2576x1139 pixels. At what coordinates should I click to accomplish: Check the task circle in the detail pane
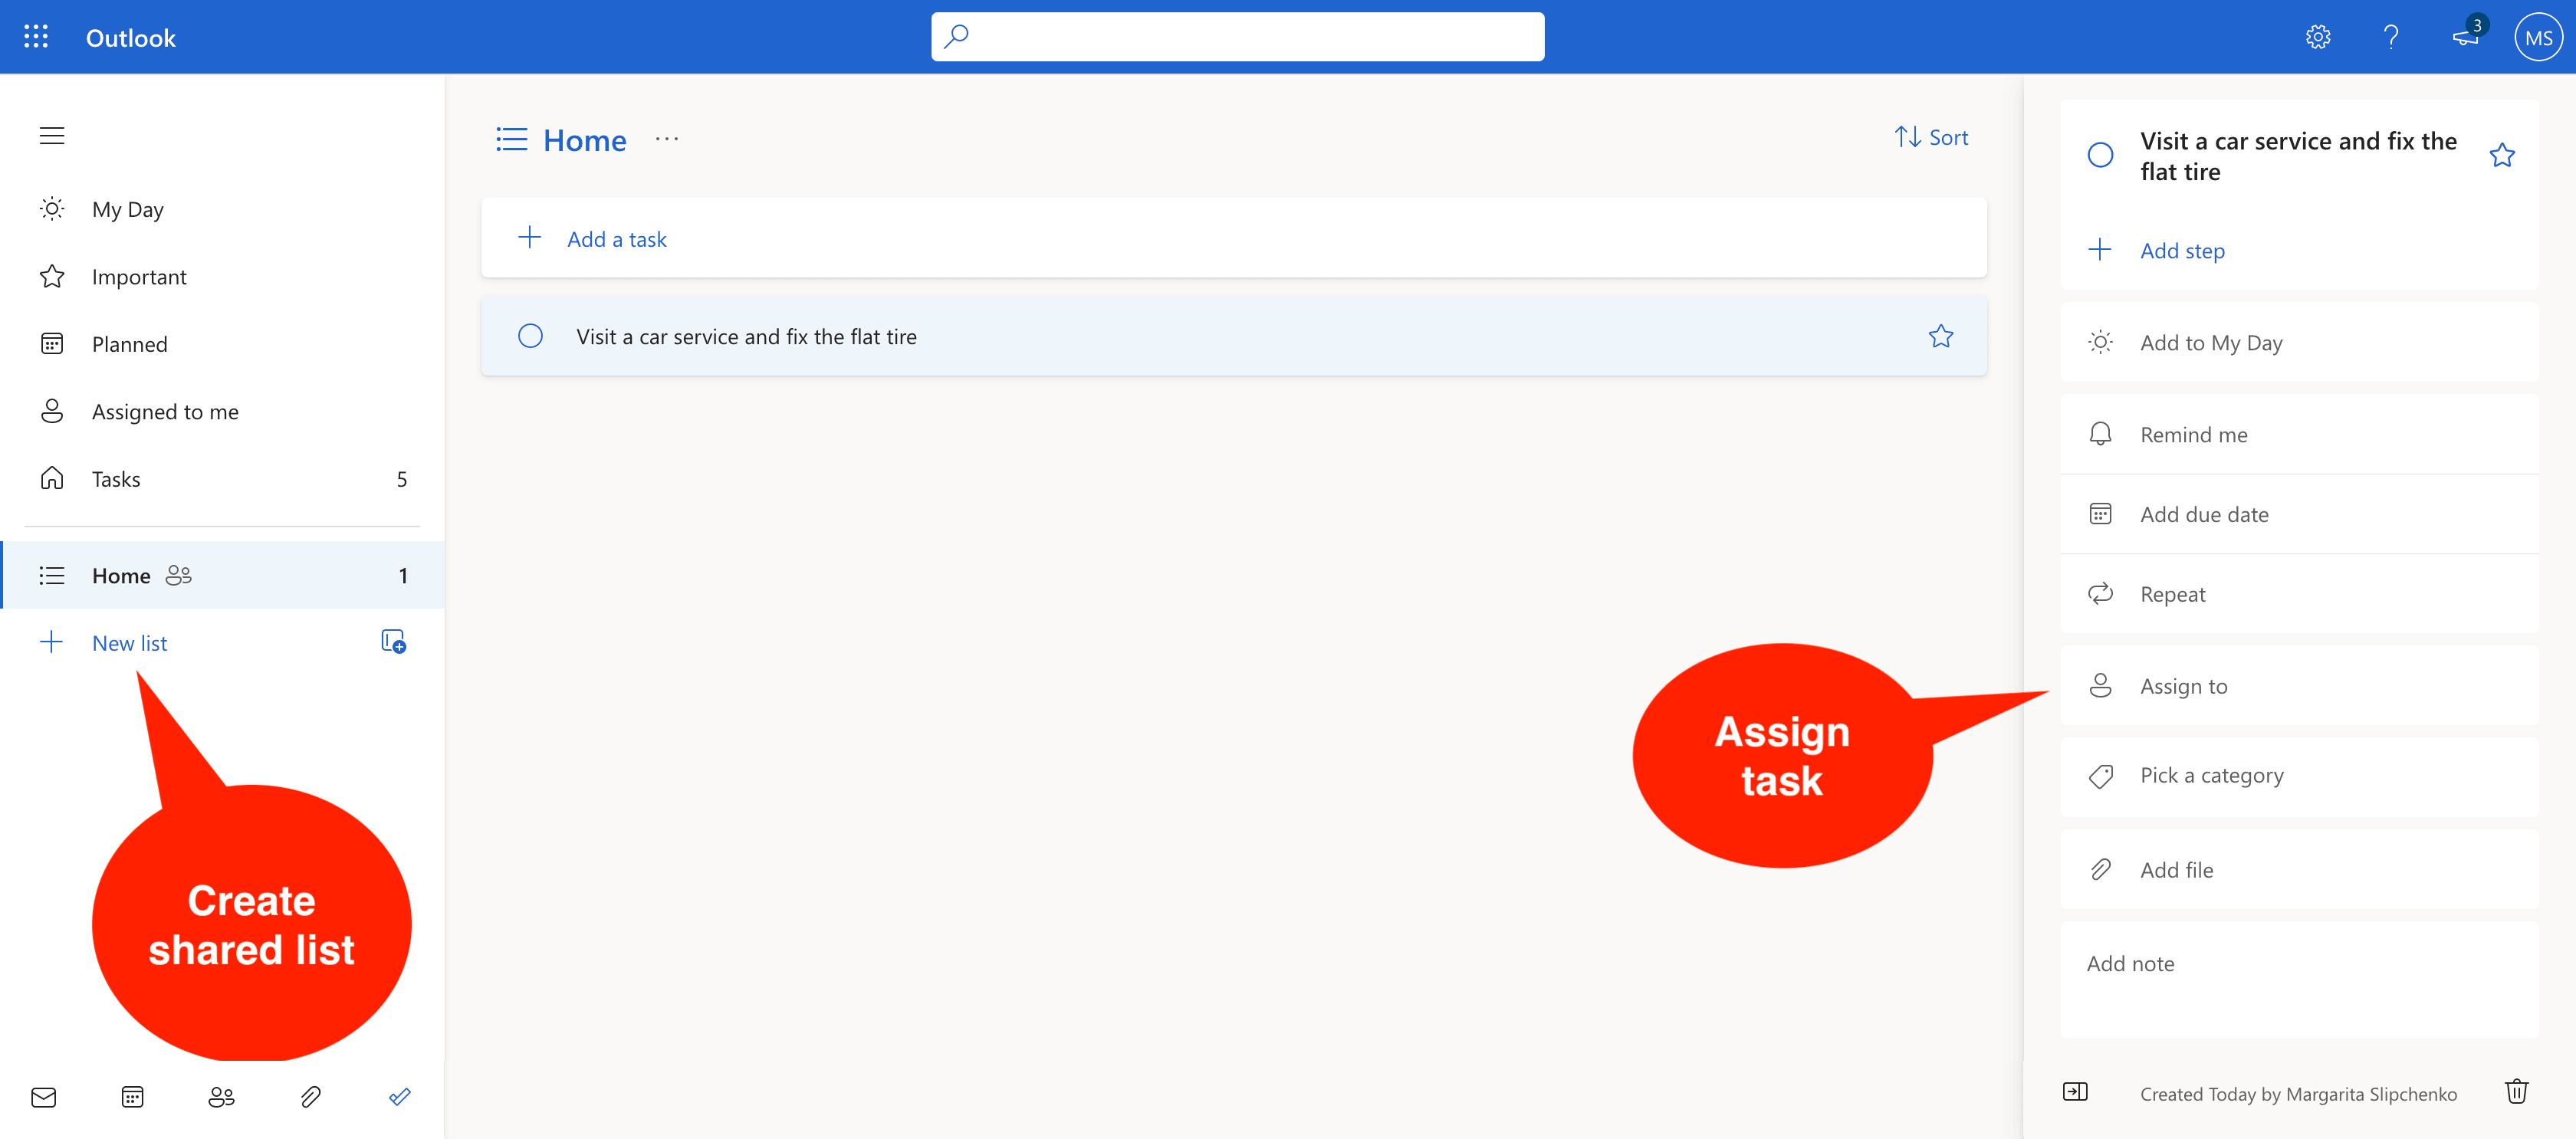click(x=2101, y=155)
